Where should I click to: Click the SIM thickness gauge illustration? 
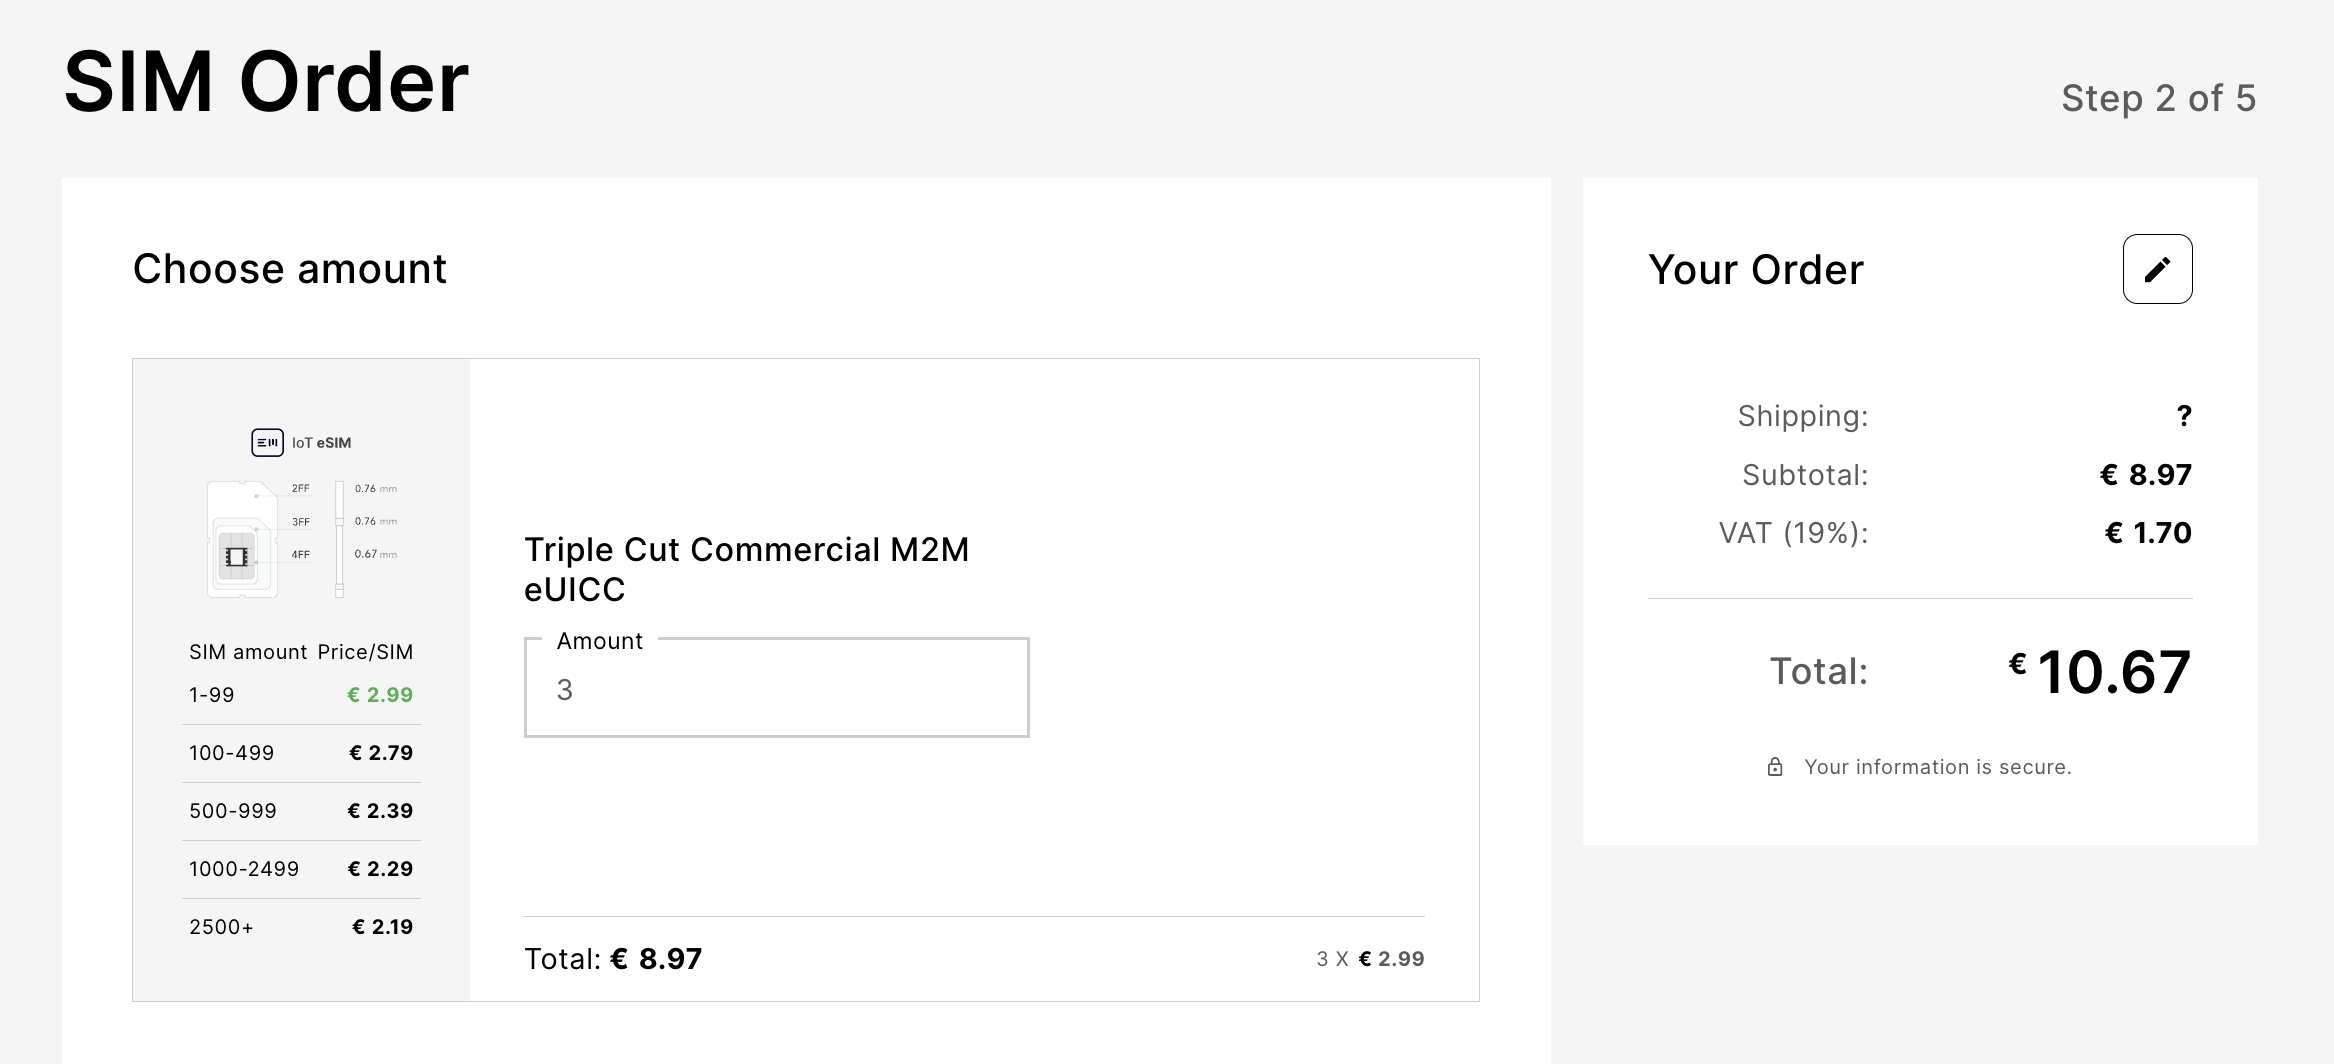pos(340,540)
